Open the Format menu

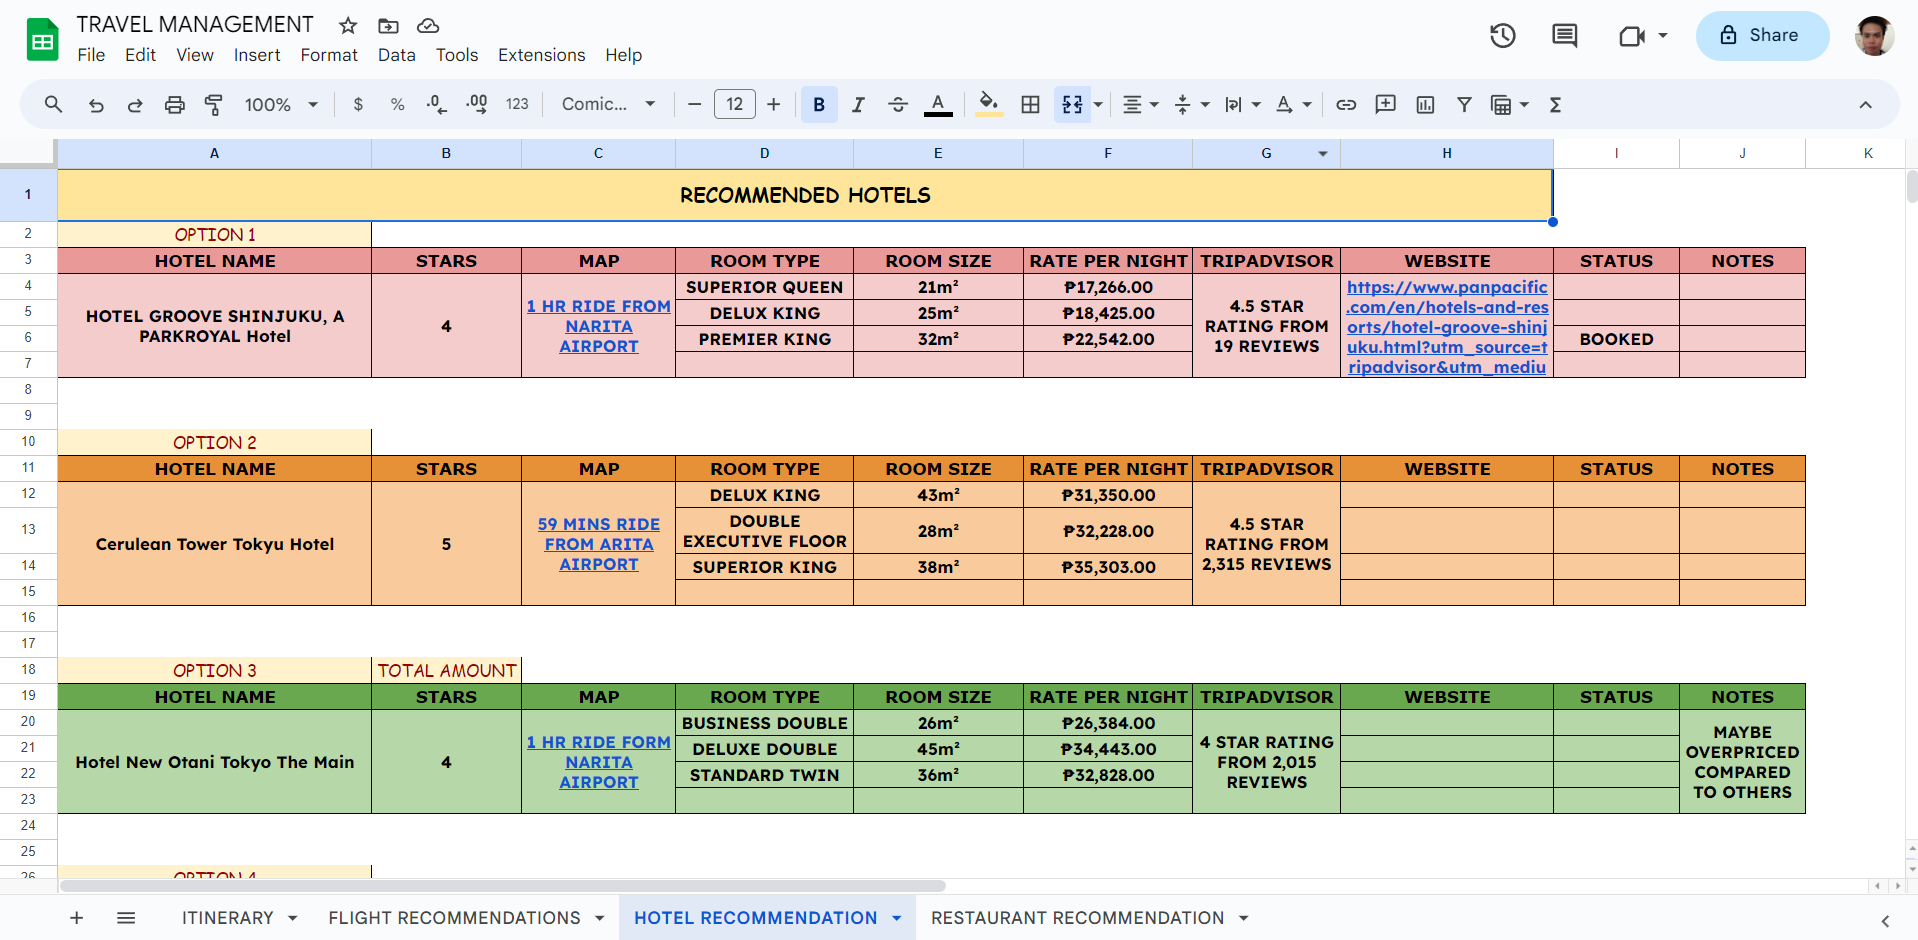[329, 55]
